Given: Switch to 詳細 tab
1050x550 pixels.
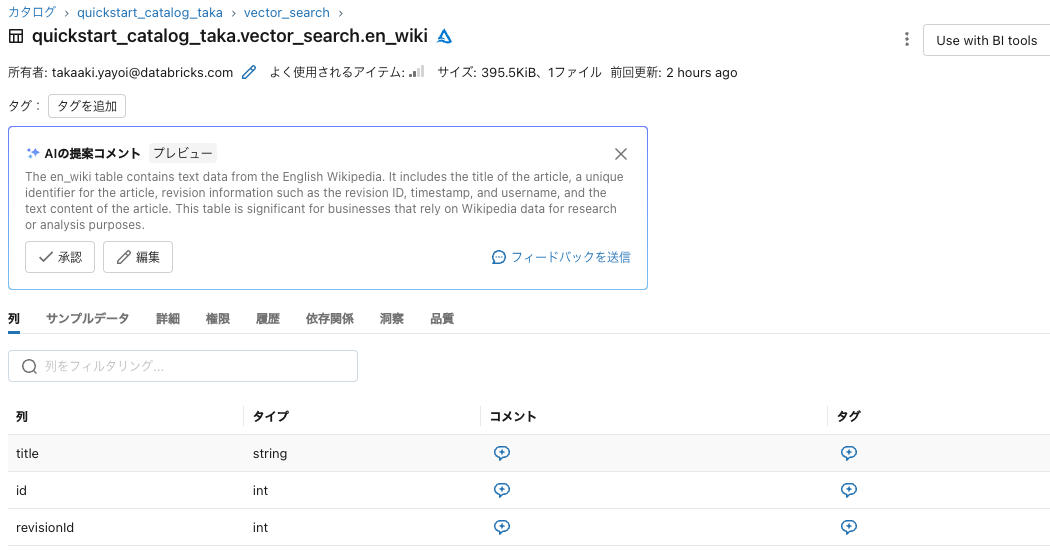Looking at the screenshot, I should 168,319.
